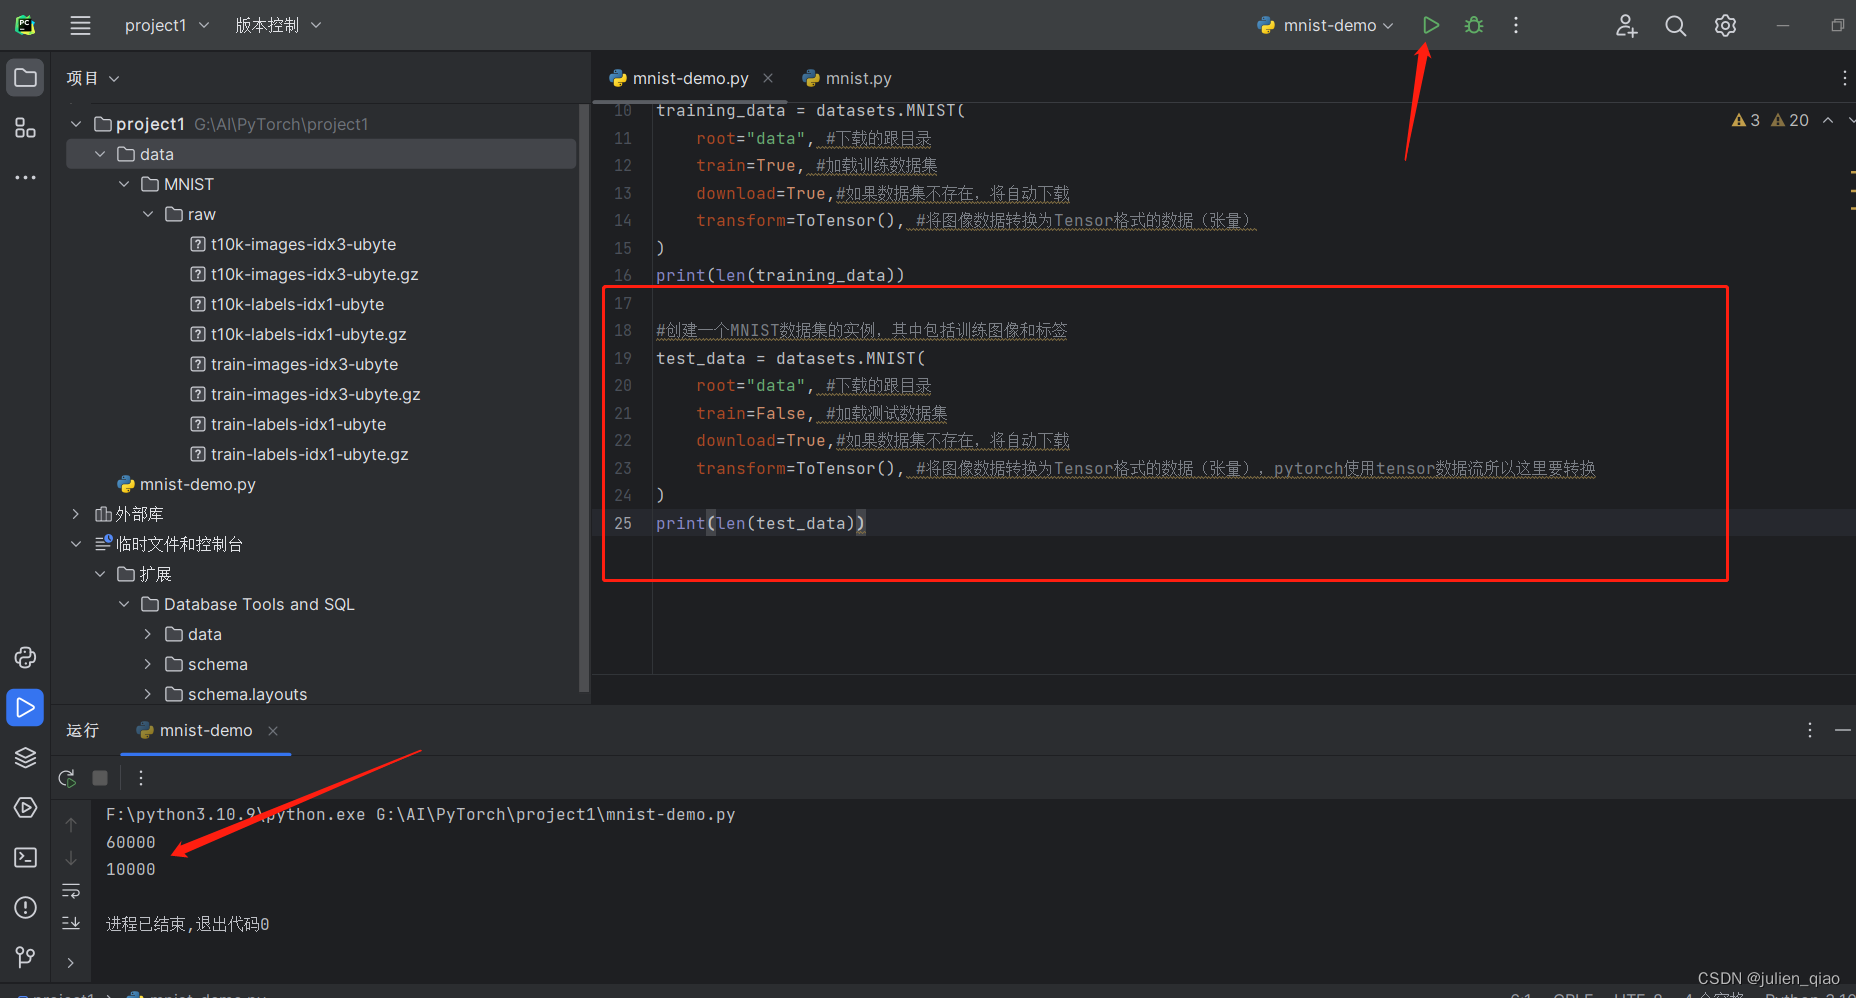
Task: Open the Python Console layers icon
Action: pyautogui.click(x=25, y=757)
